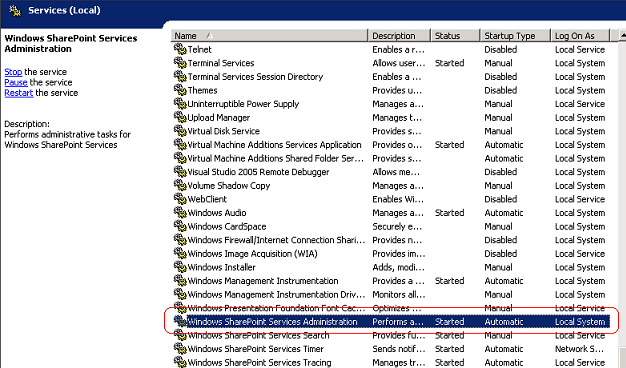This screenshot has height=368, width=626.
Task: Select Uninterruptible Power Supply service name
Action: pyautogui.click(x=243, y=104)
